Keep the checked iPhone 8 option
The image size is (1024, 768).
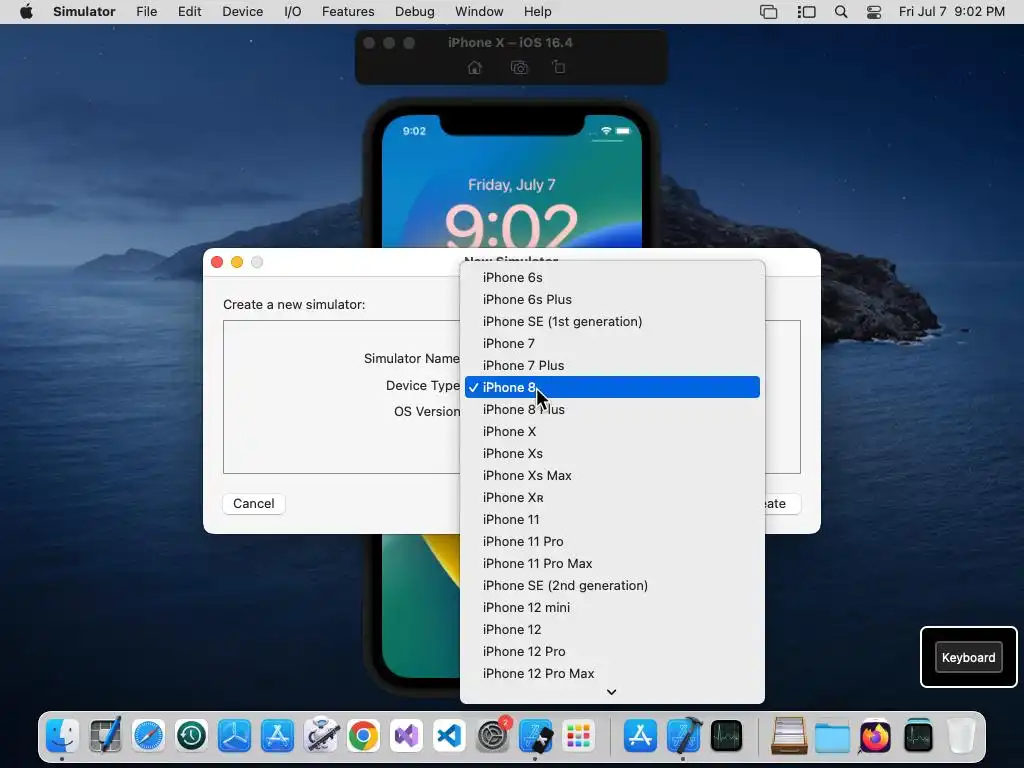point(612,387)
